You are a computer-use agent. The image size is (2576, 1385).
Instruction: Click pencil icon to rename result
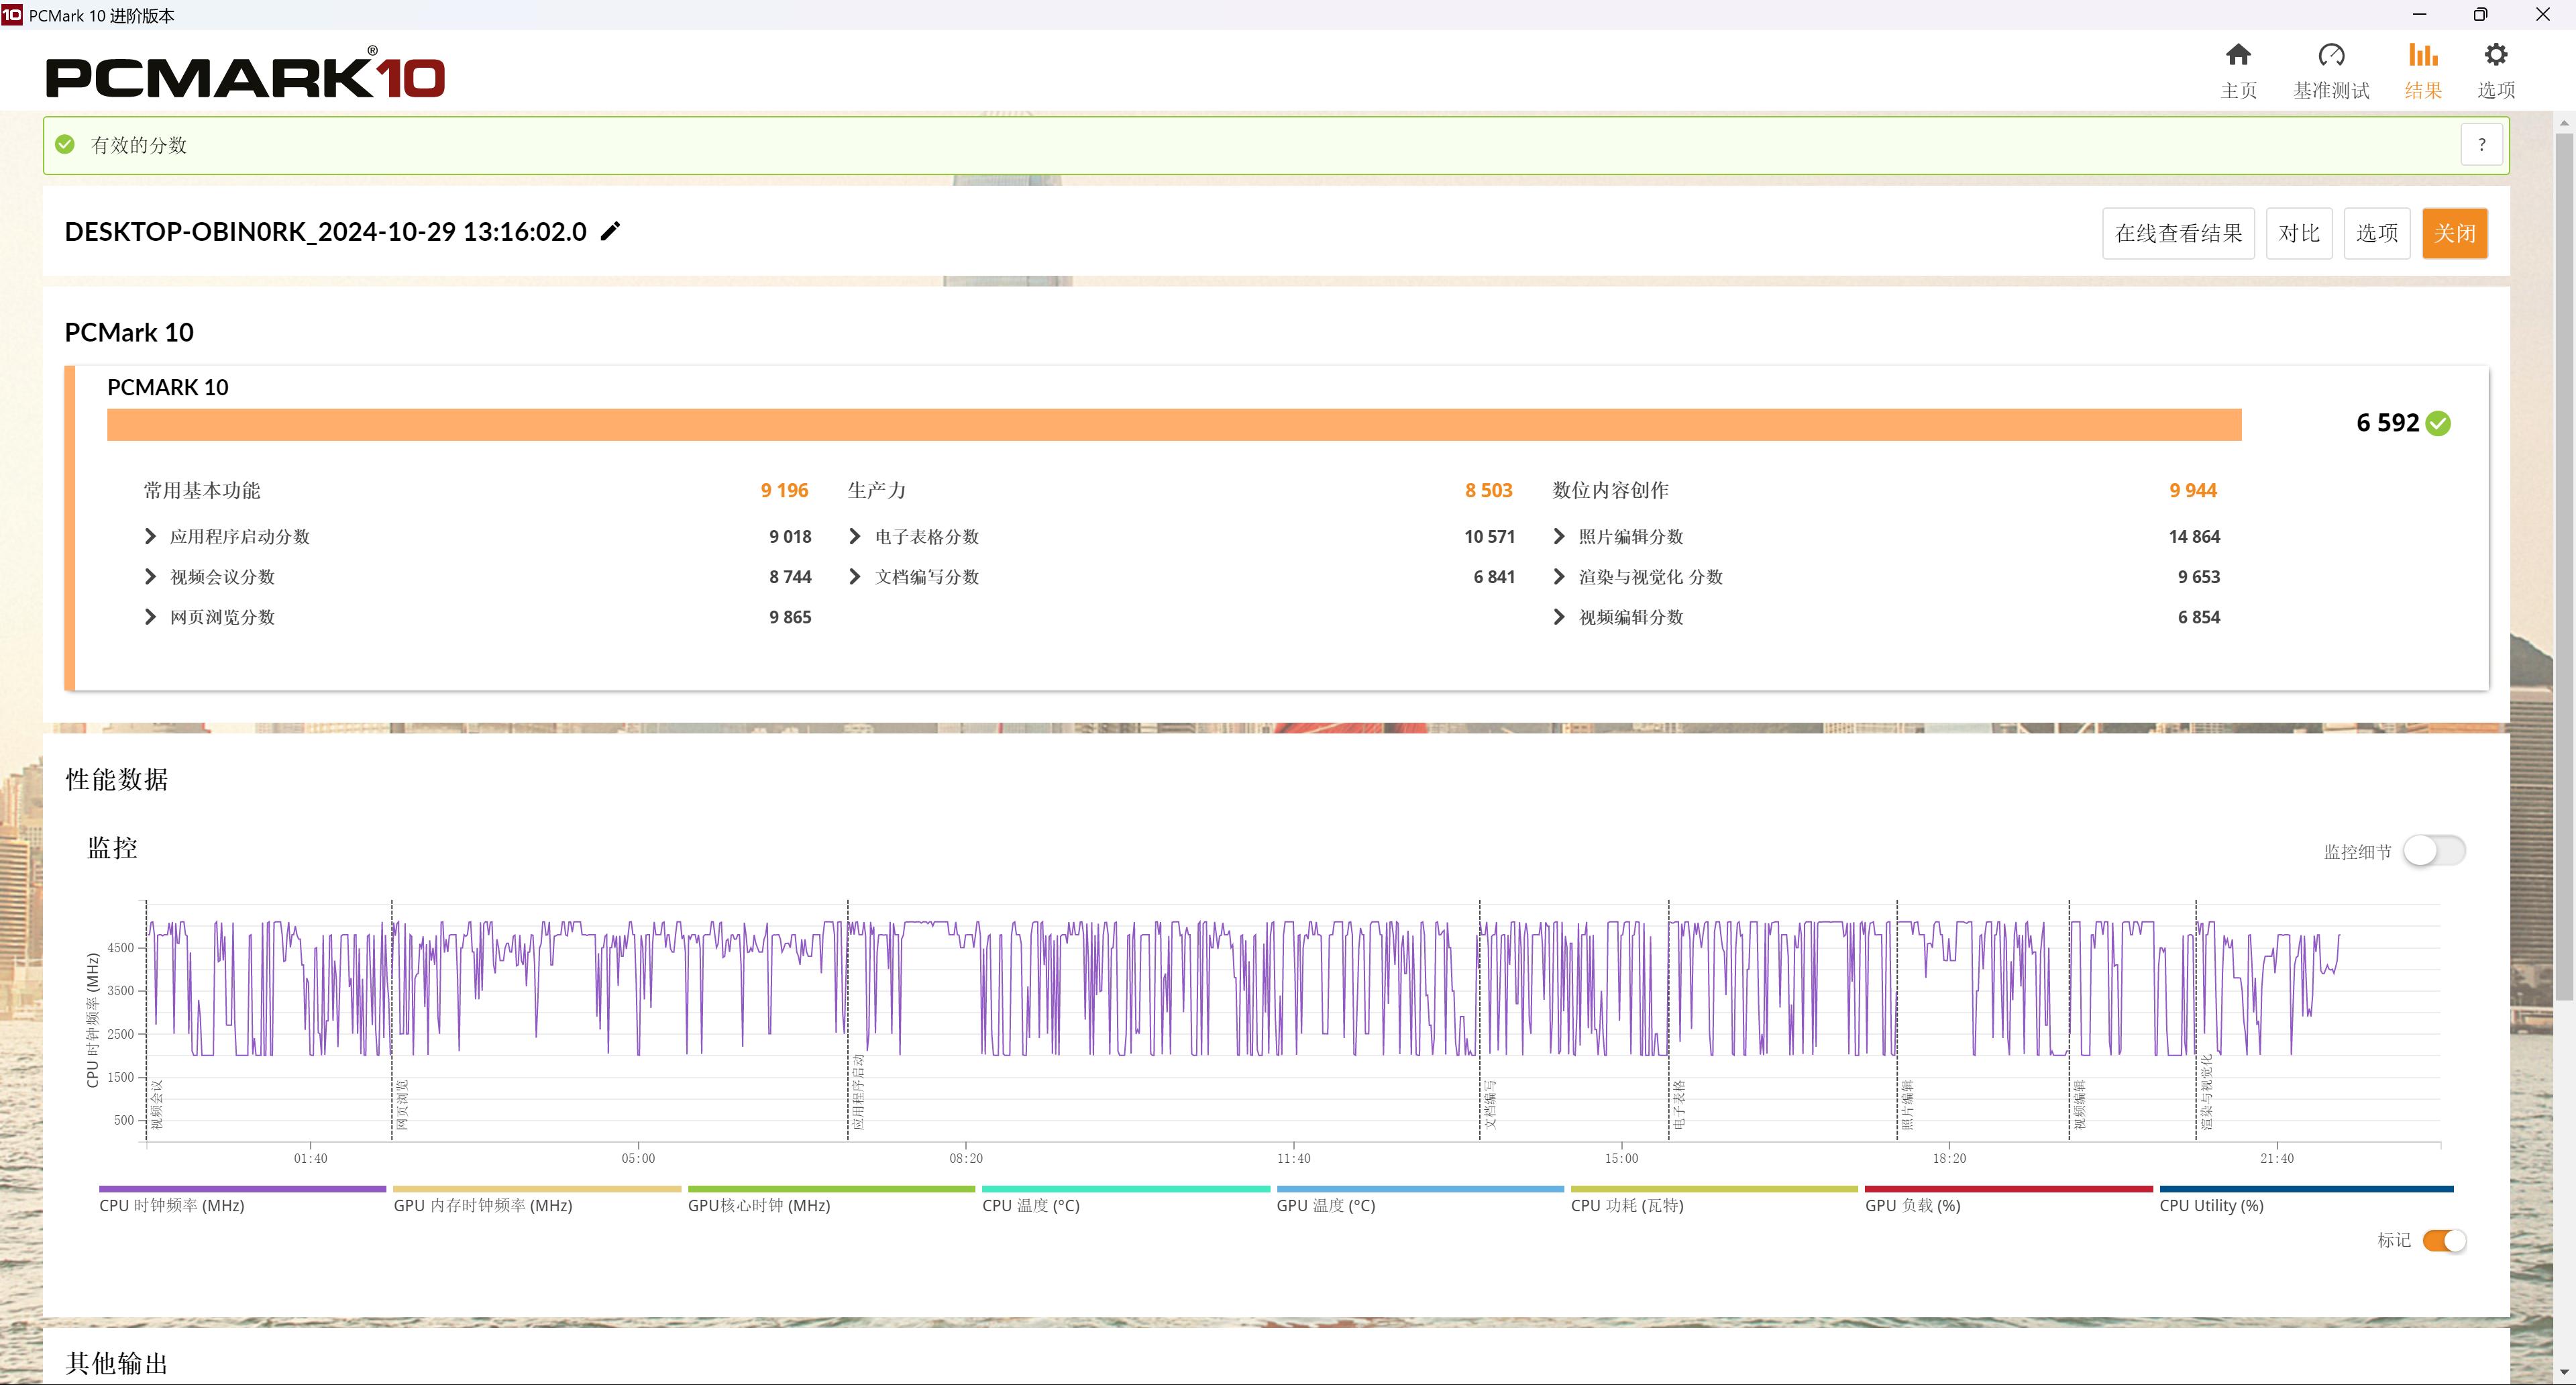pos(610,232)
